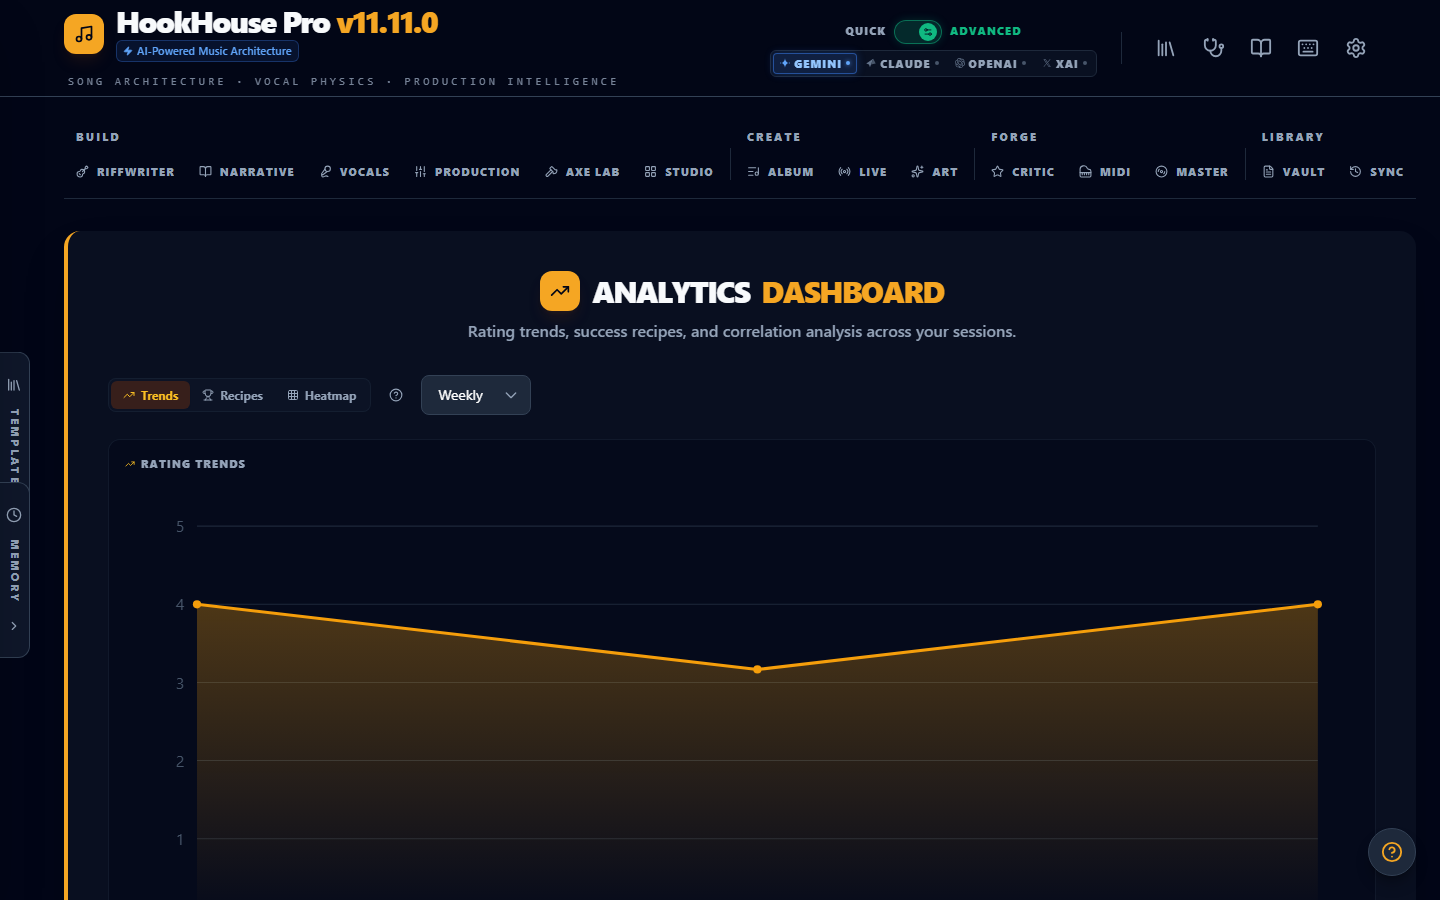Select the XAI model
The image size is (1440, 900).
[x=1063, y=63]
